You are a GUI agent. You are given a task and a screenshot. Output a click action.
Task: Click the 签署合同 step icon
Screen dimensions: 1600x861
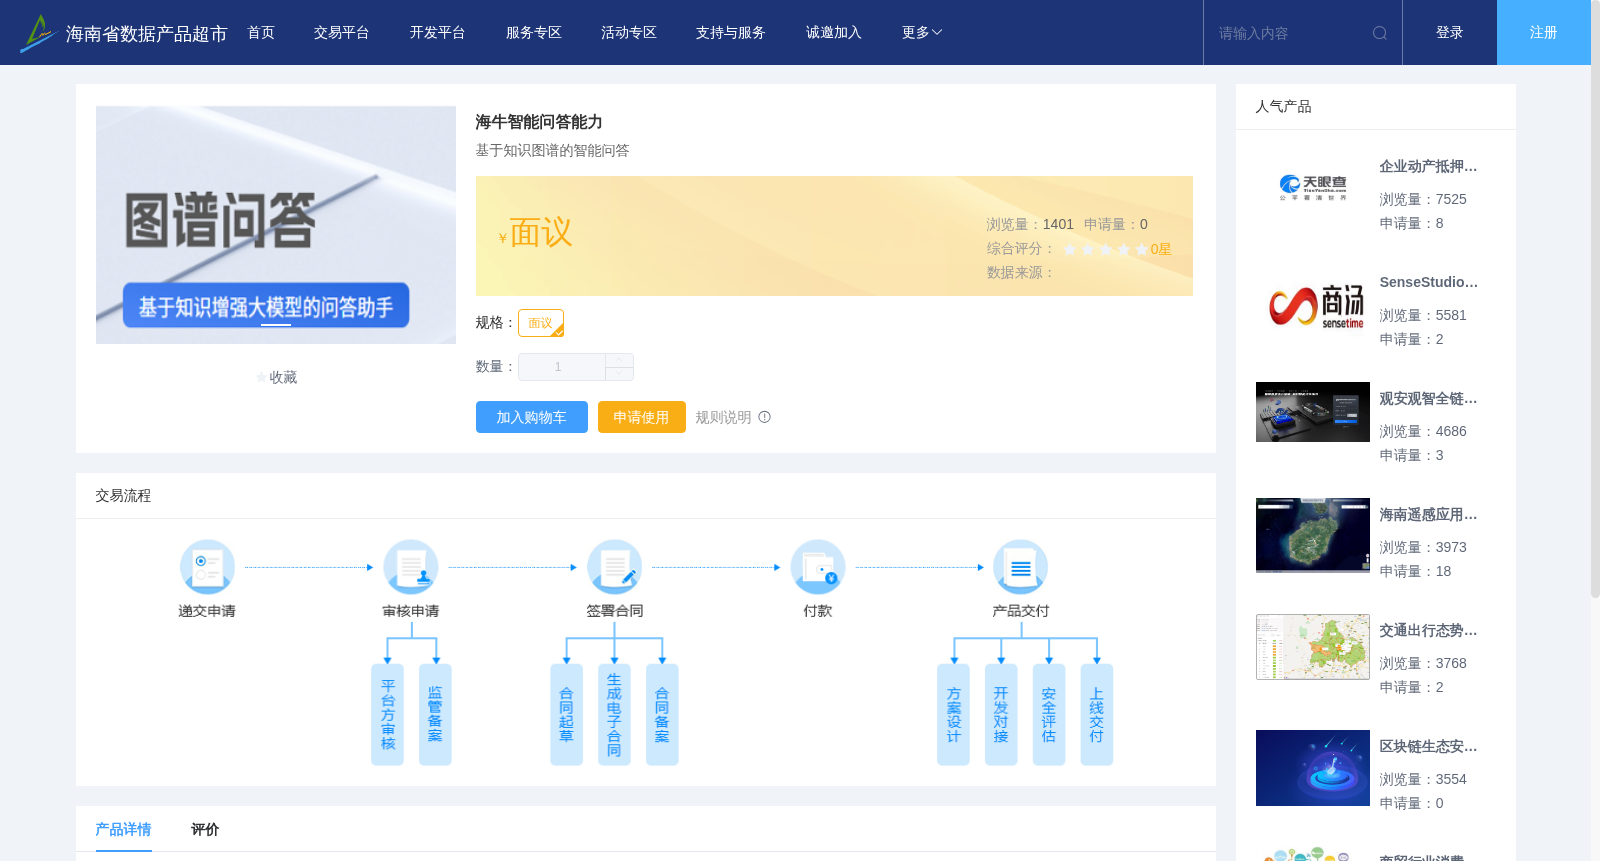(x=615, y=567)
